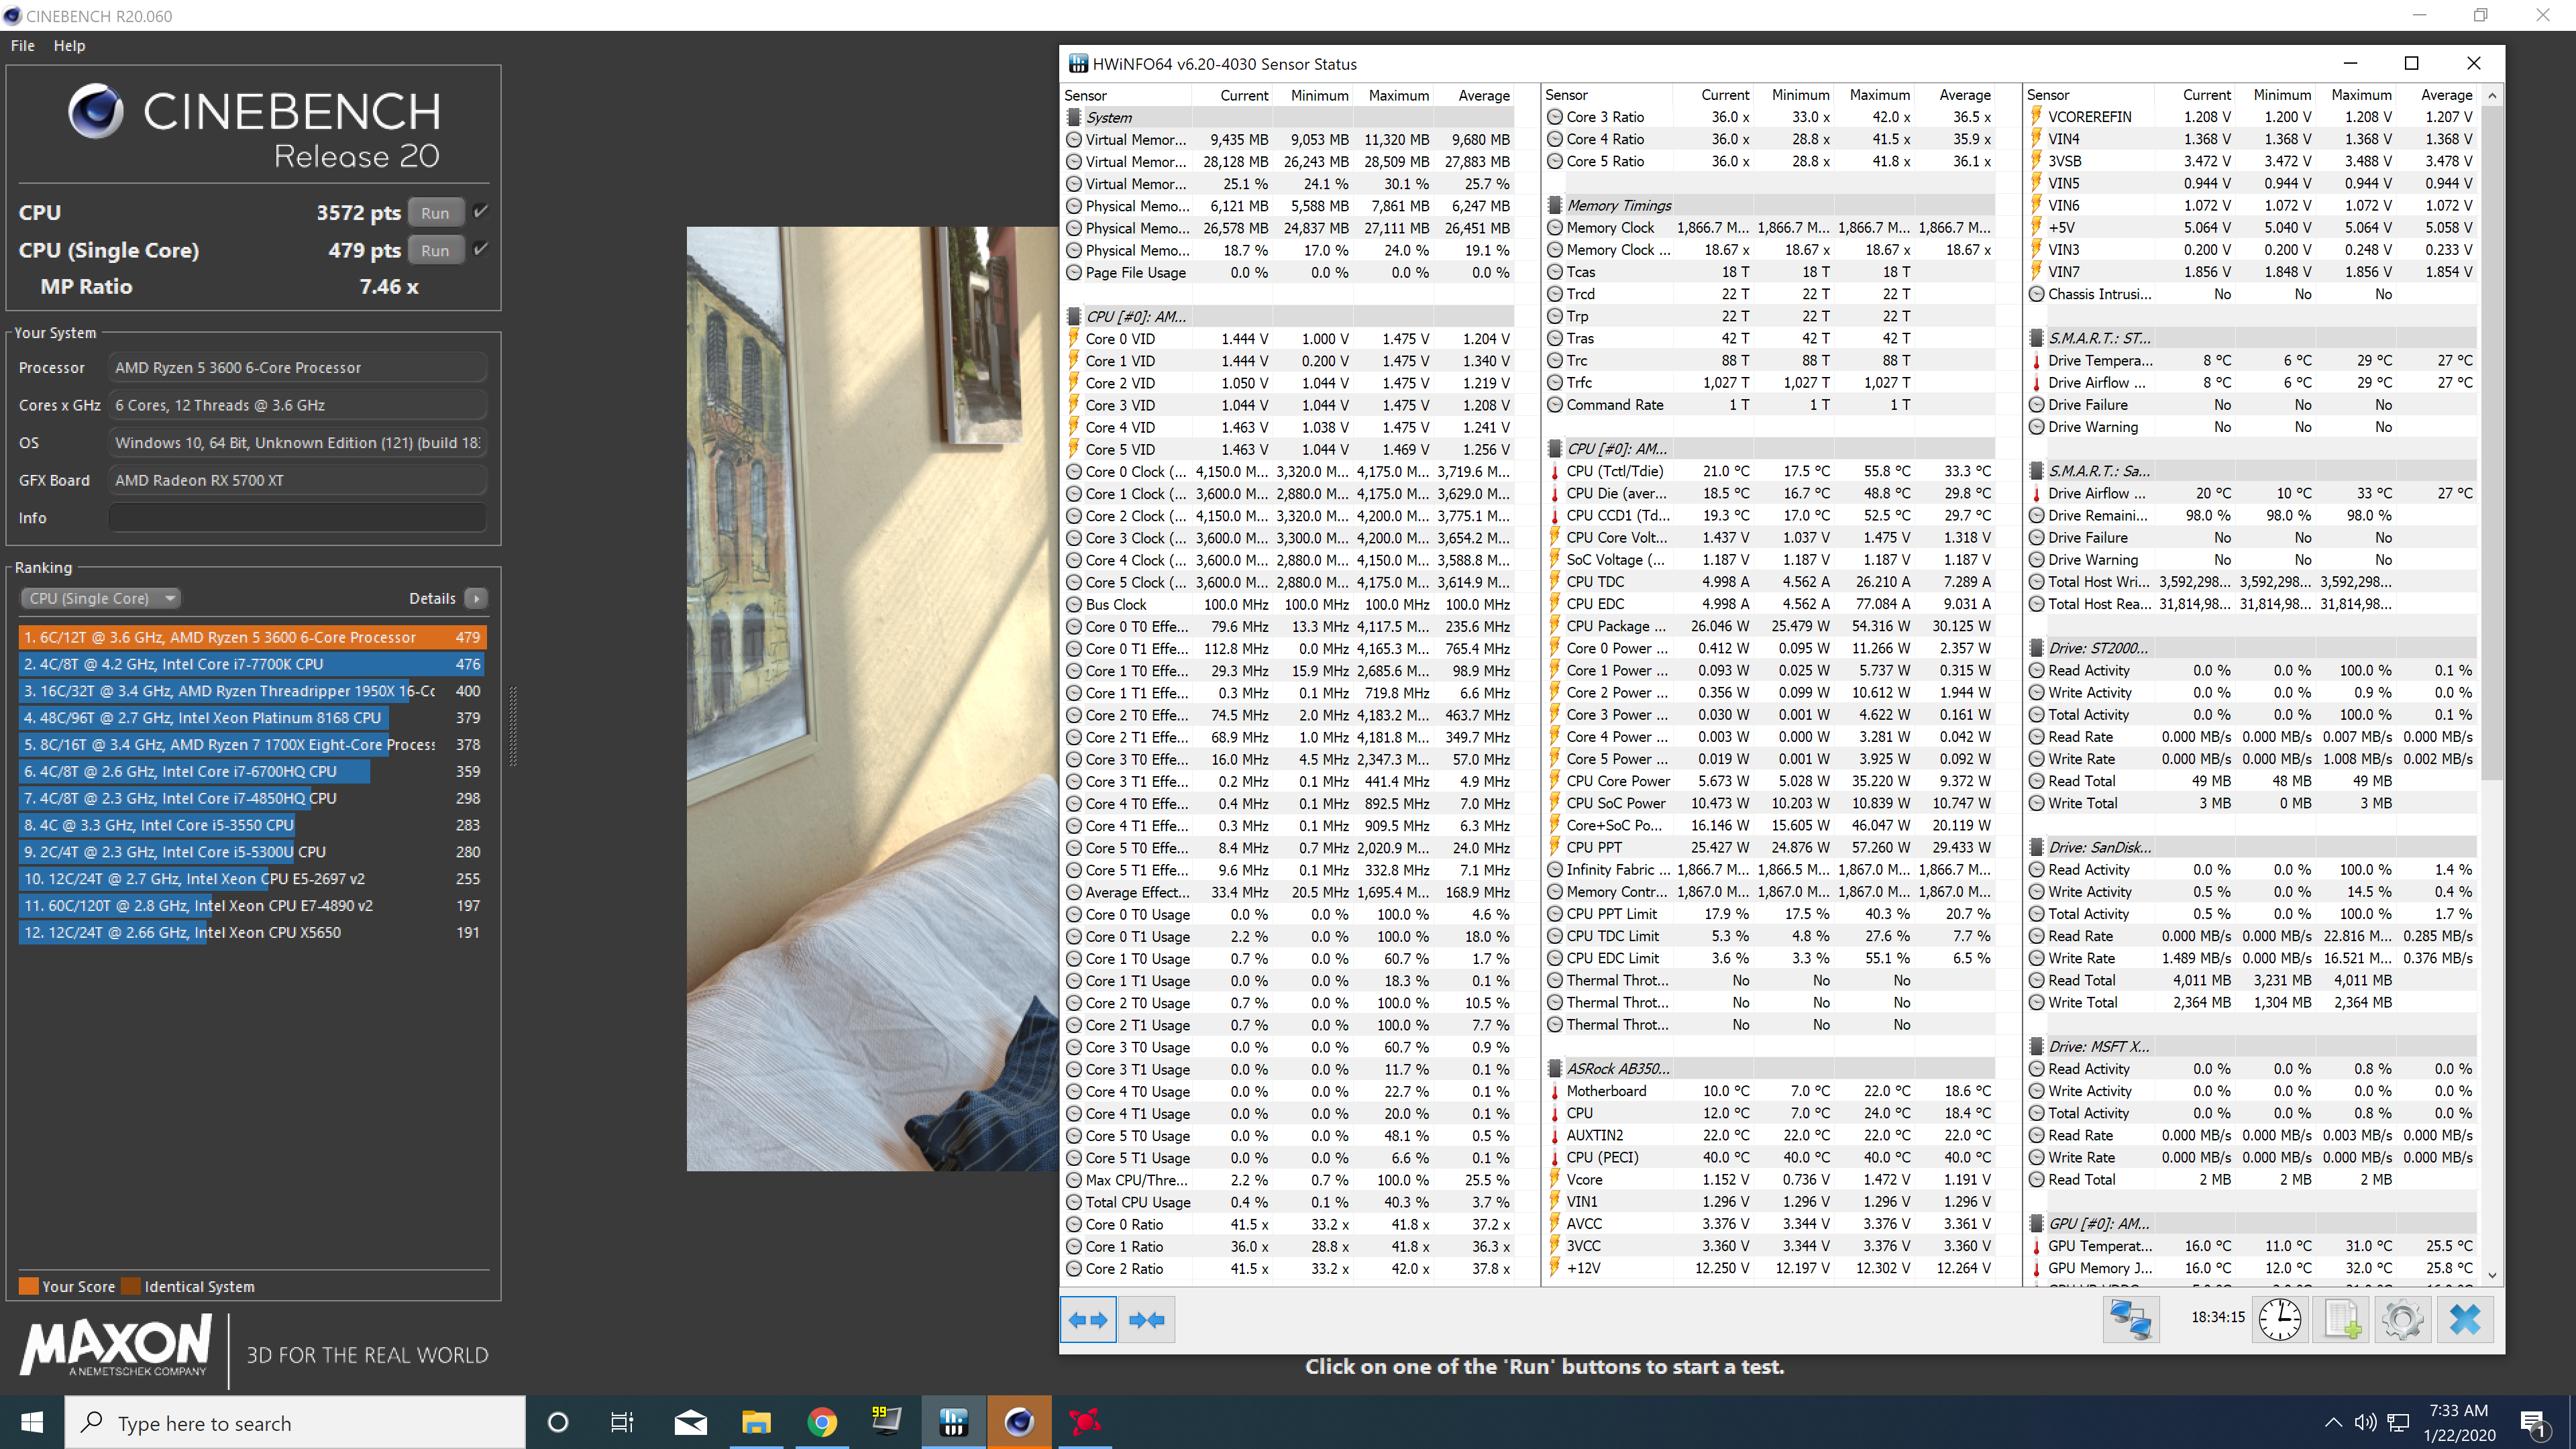Viewport: 2576px width, 1449px height.
Task: Open network status icon in system tray
Action: (2399, 1423)
